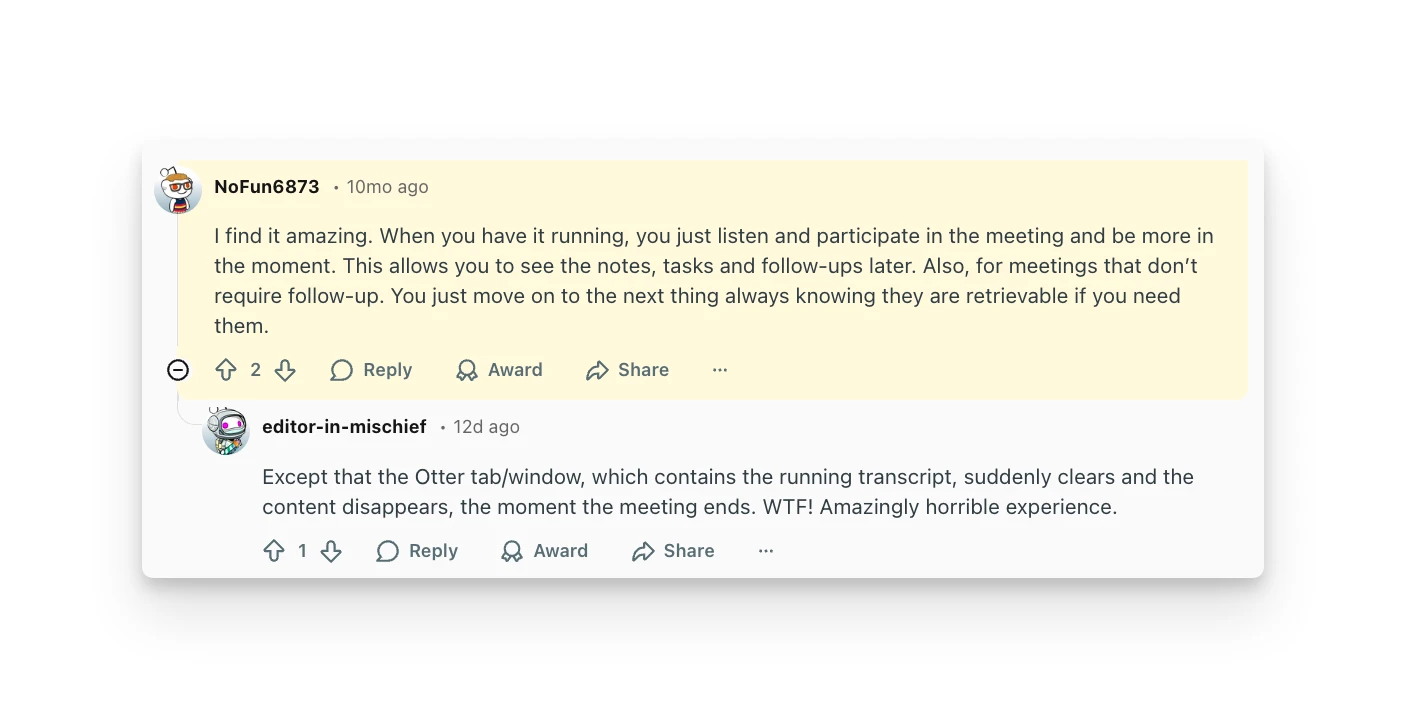
Task: Upvote NoFun6873's comment
Action: coord(226,370)
